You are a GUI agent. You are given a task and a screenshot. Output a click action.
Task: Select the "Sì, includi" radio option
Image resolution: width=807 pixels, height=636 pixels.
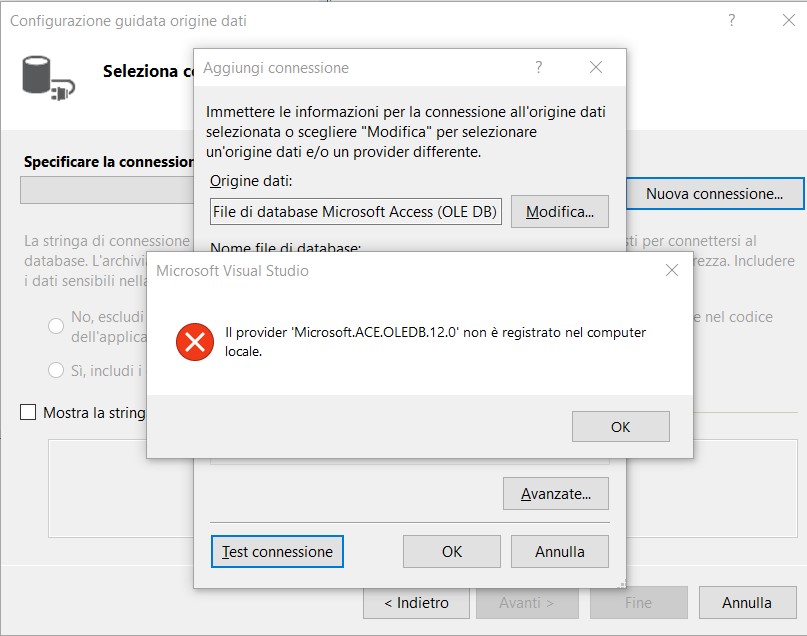click(x=56, y=370)
